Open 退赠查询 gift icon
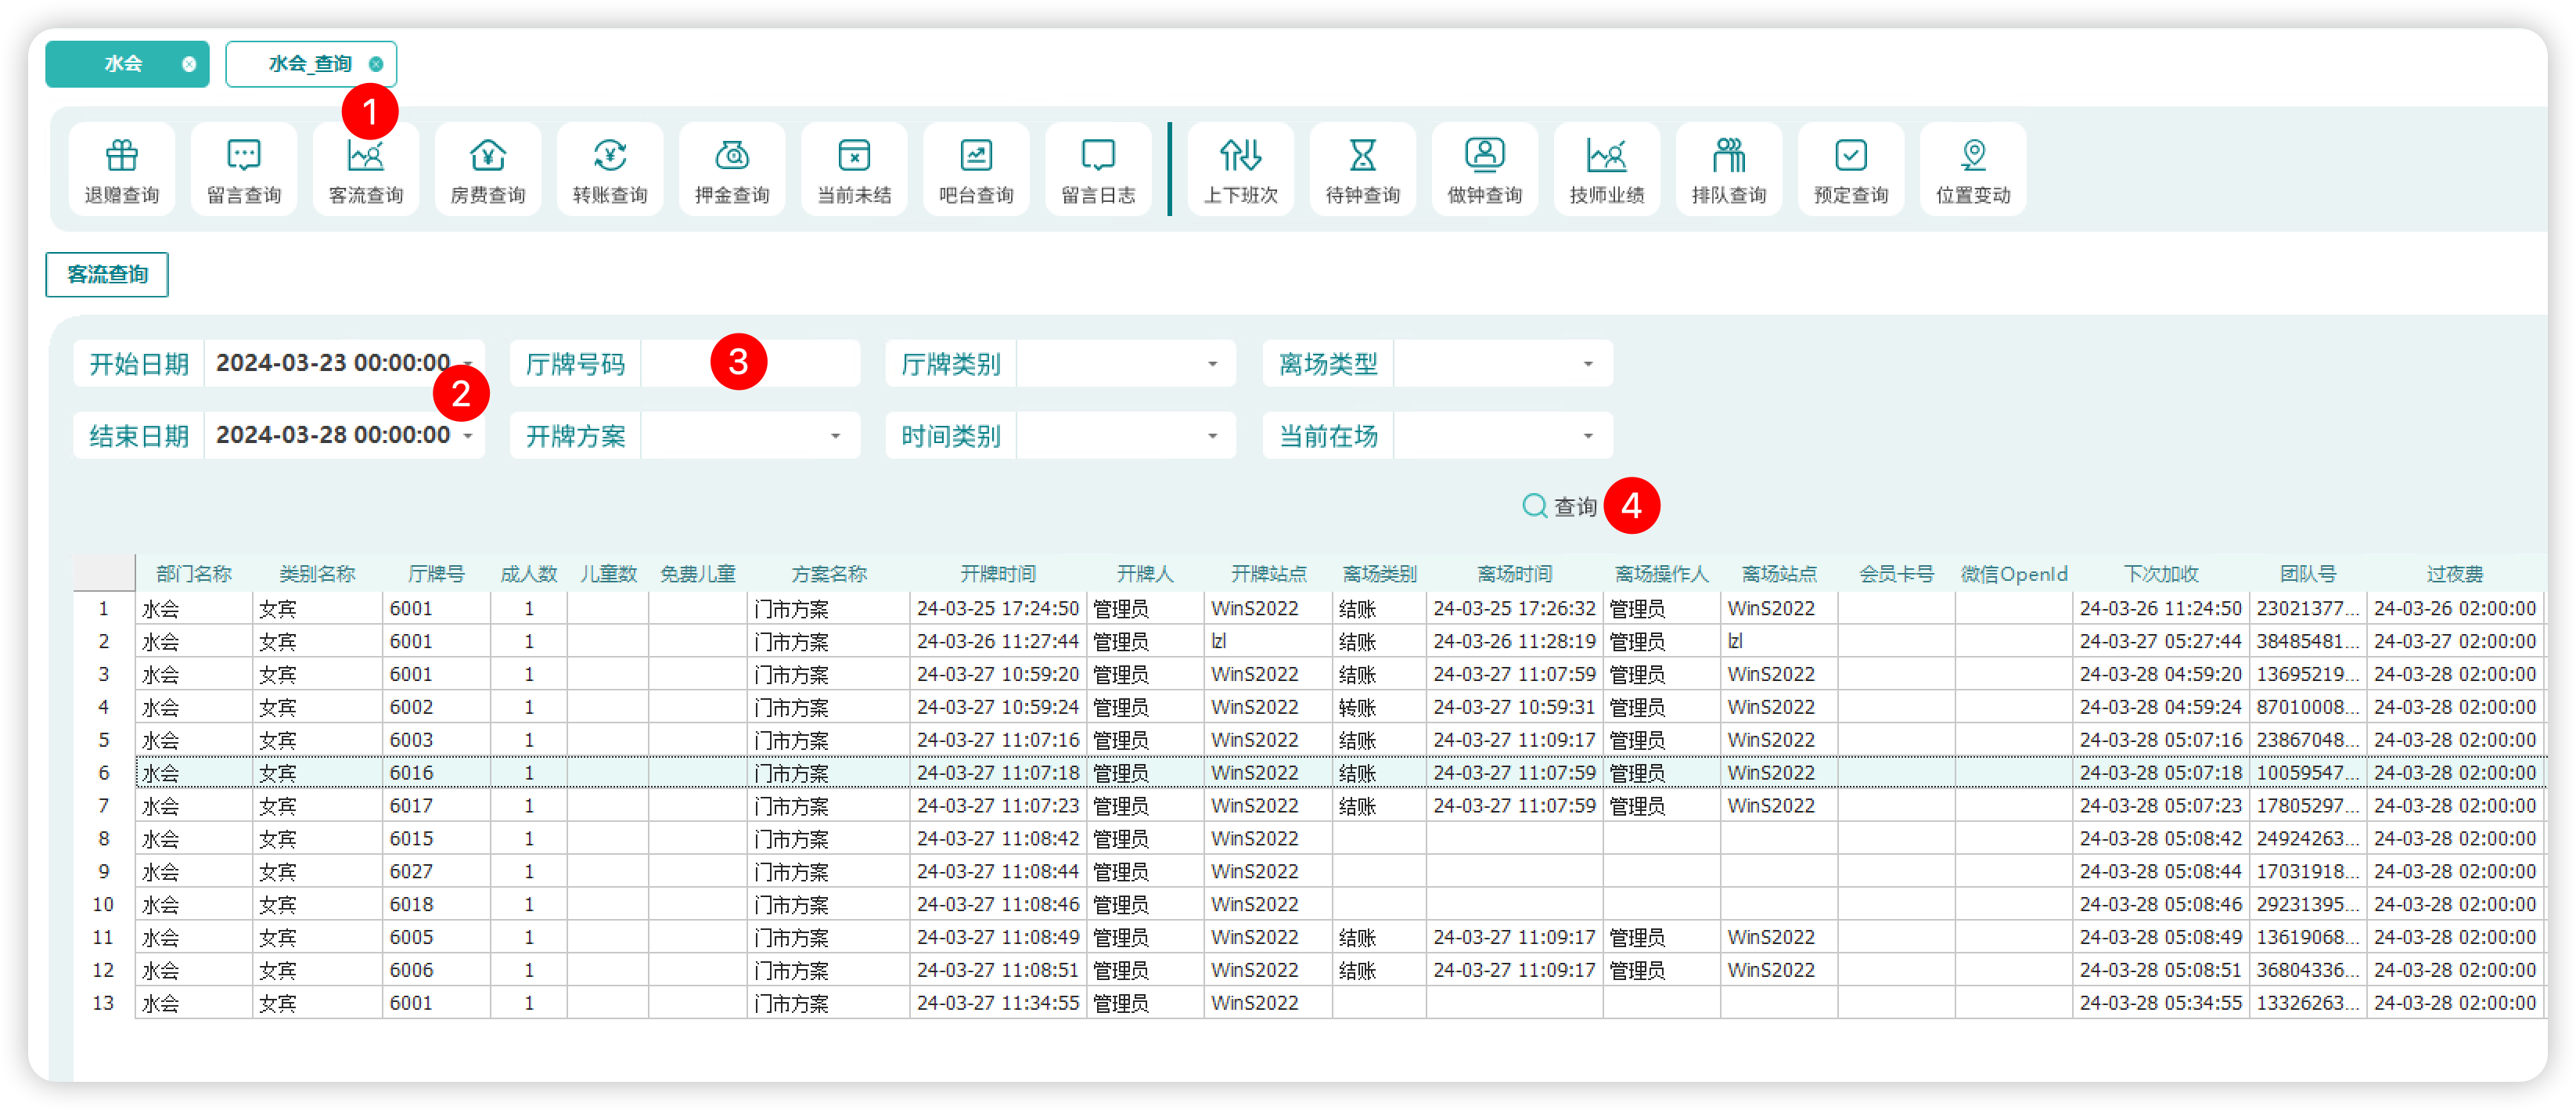Image resolution: width=2576 pixels, height=1110 pixels. 122,169
